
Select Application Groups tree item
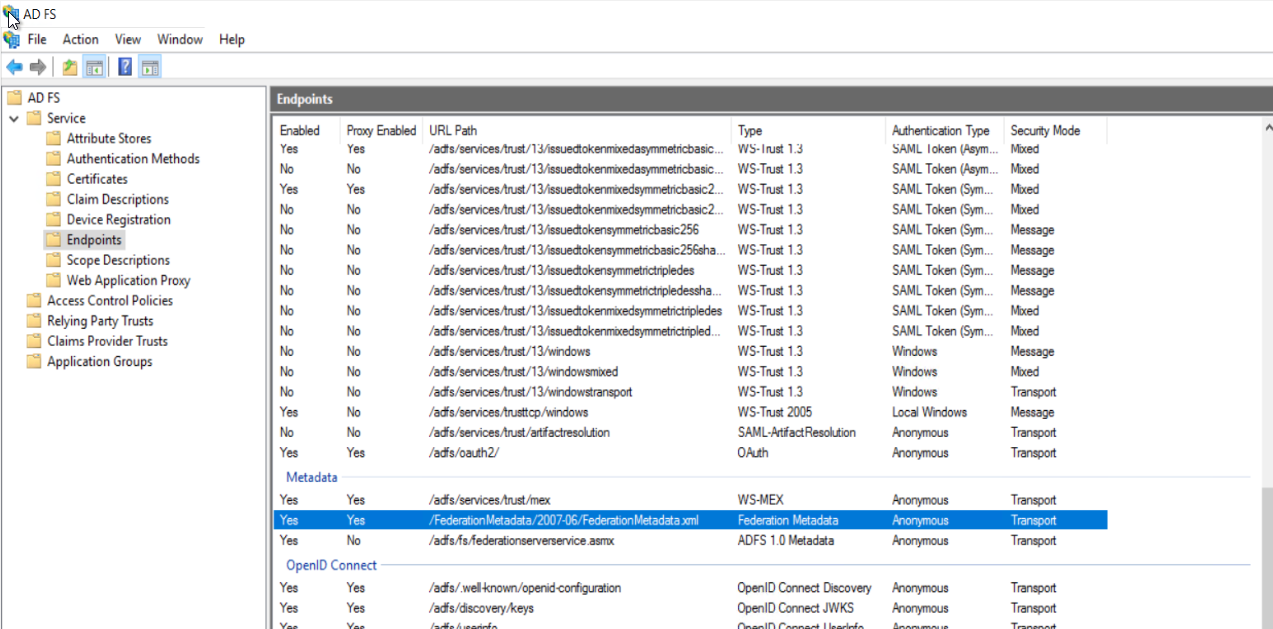(x=100, y=361)
